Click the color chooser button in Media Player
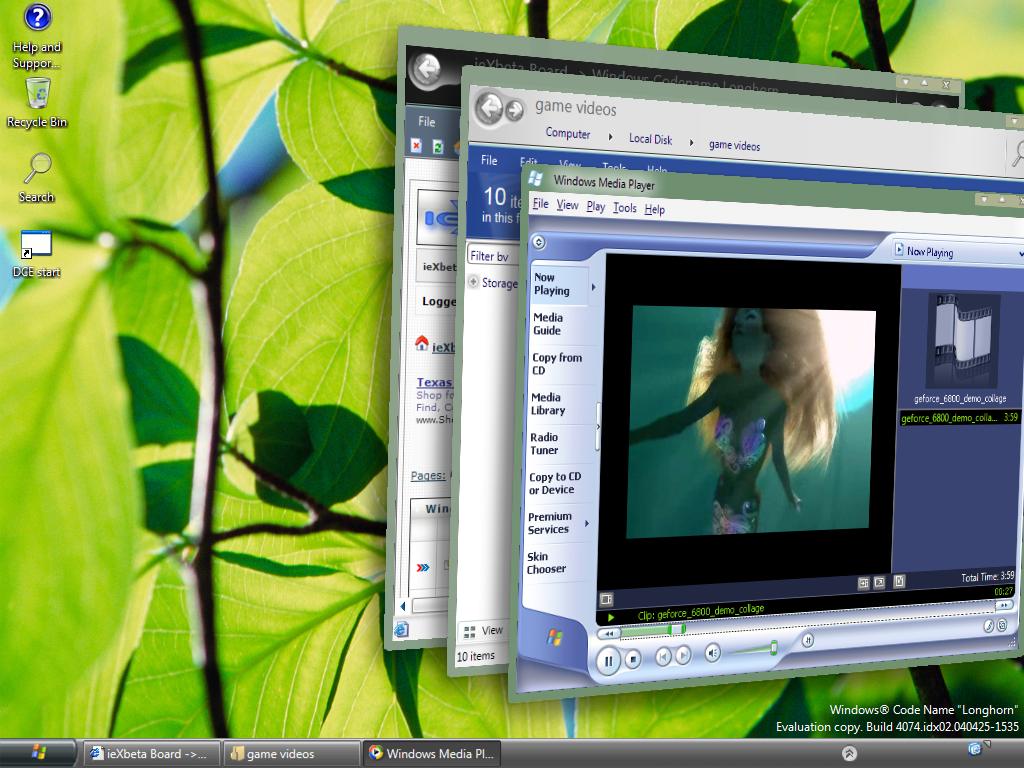 tap(988, 626)
